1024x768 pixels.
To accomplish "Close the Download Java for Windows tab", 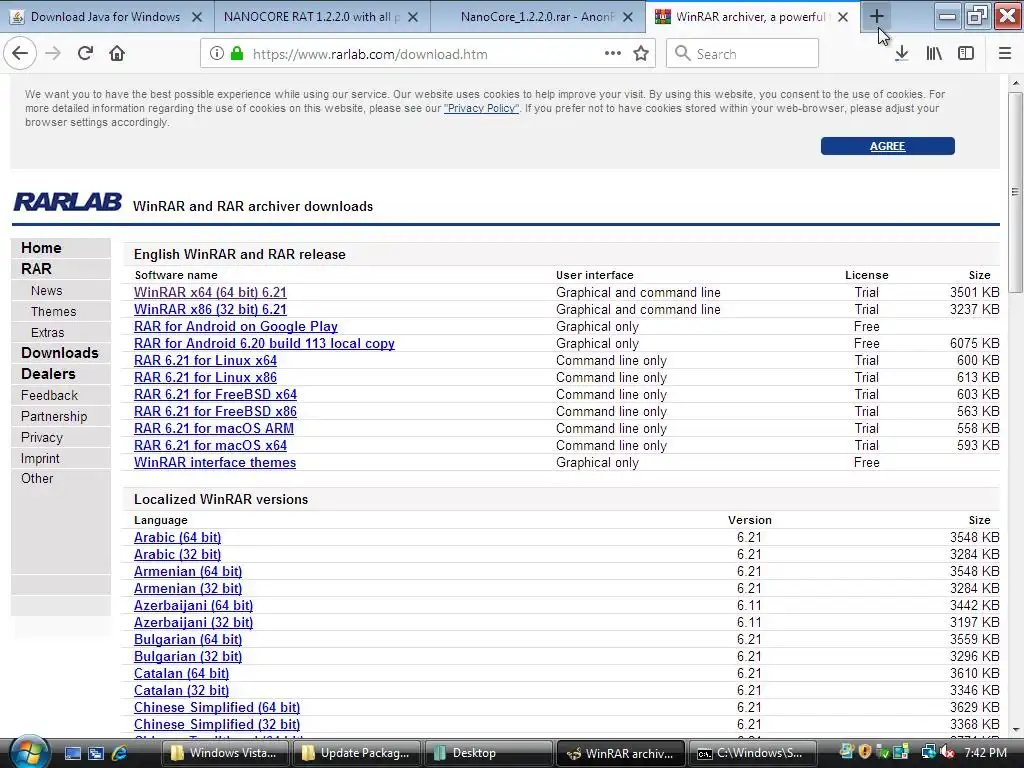I will coord(197,17).
